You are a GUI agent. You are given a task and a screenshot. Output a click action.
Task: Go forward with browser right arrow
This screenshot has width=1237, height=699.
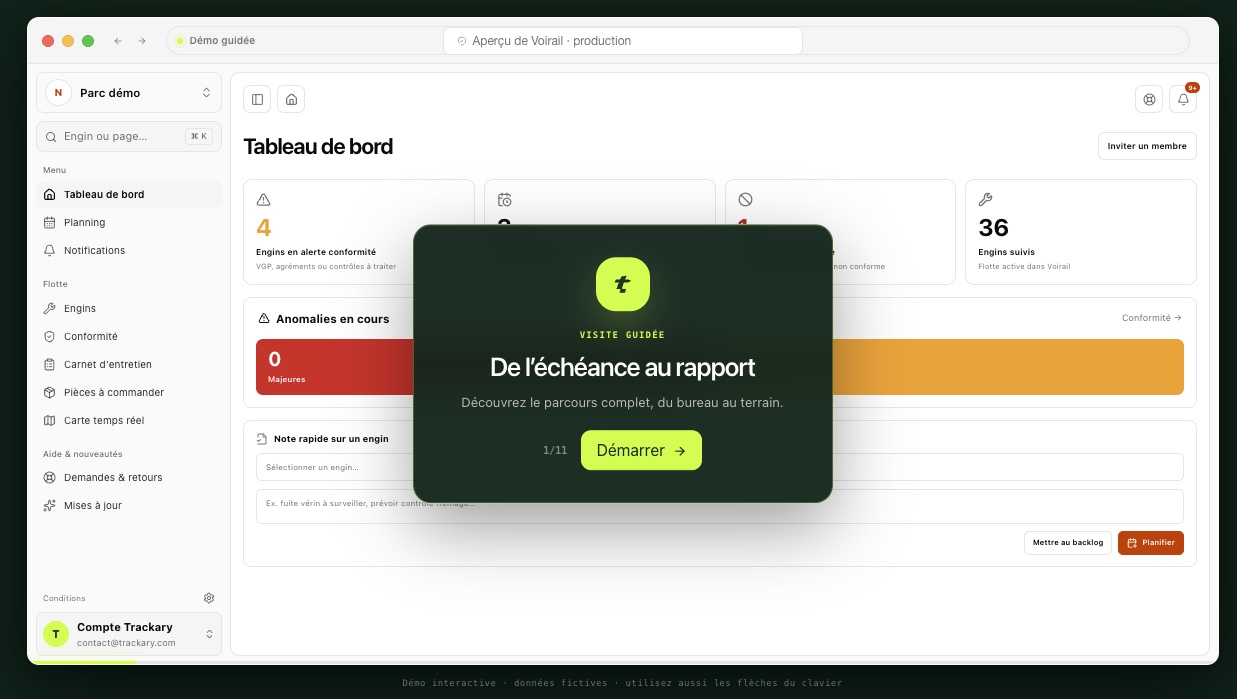(x=142, y=41)
